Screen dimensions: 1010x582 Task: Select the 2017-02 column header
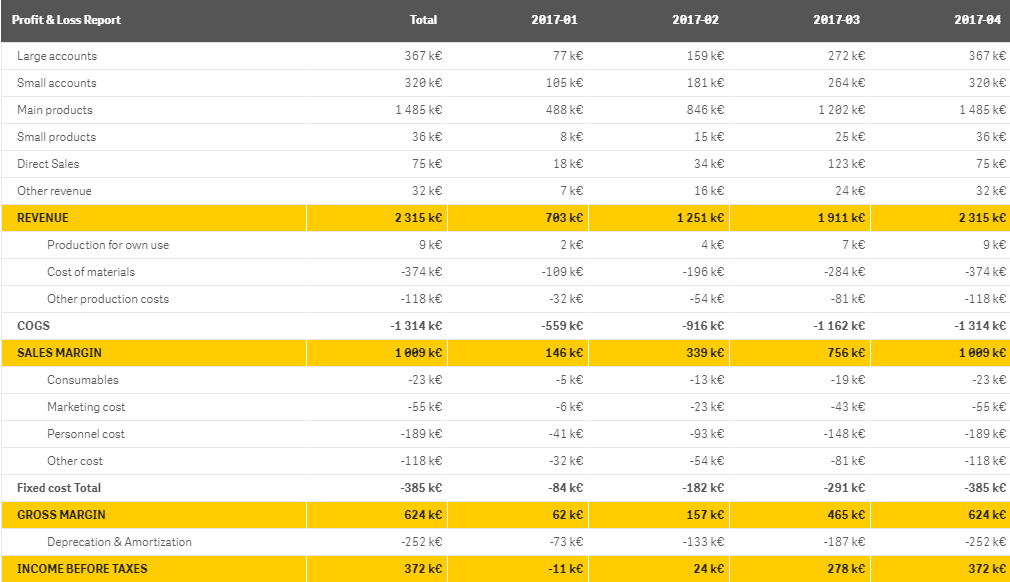click(x=695, y=20)
